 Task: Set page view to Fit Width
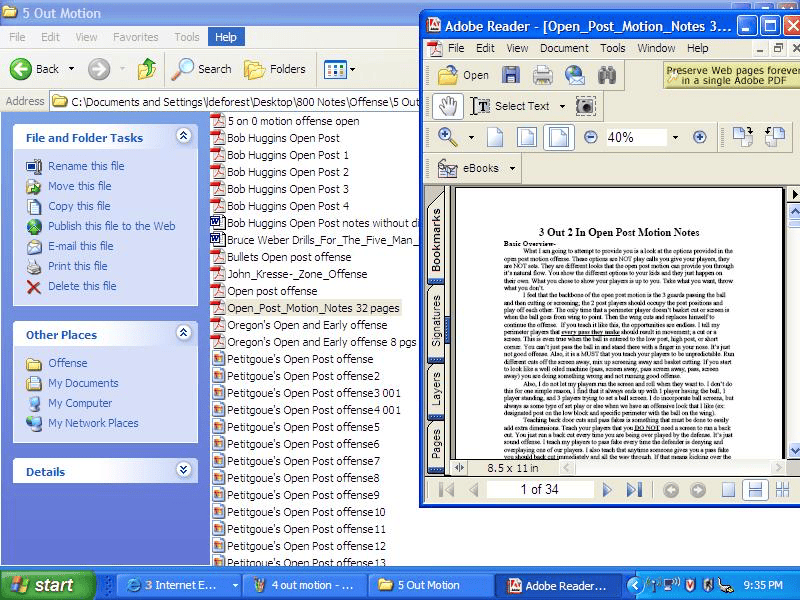[559, 137]
